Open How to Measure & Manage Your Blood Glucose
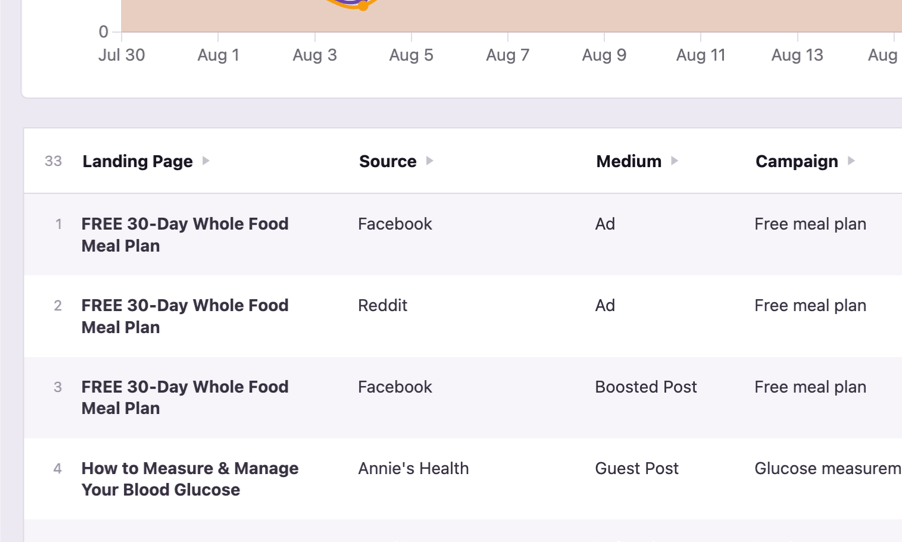Viewport: 902px width, 542px height. (189, 479)
